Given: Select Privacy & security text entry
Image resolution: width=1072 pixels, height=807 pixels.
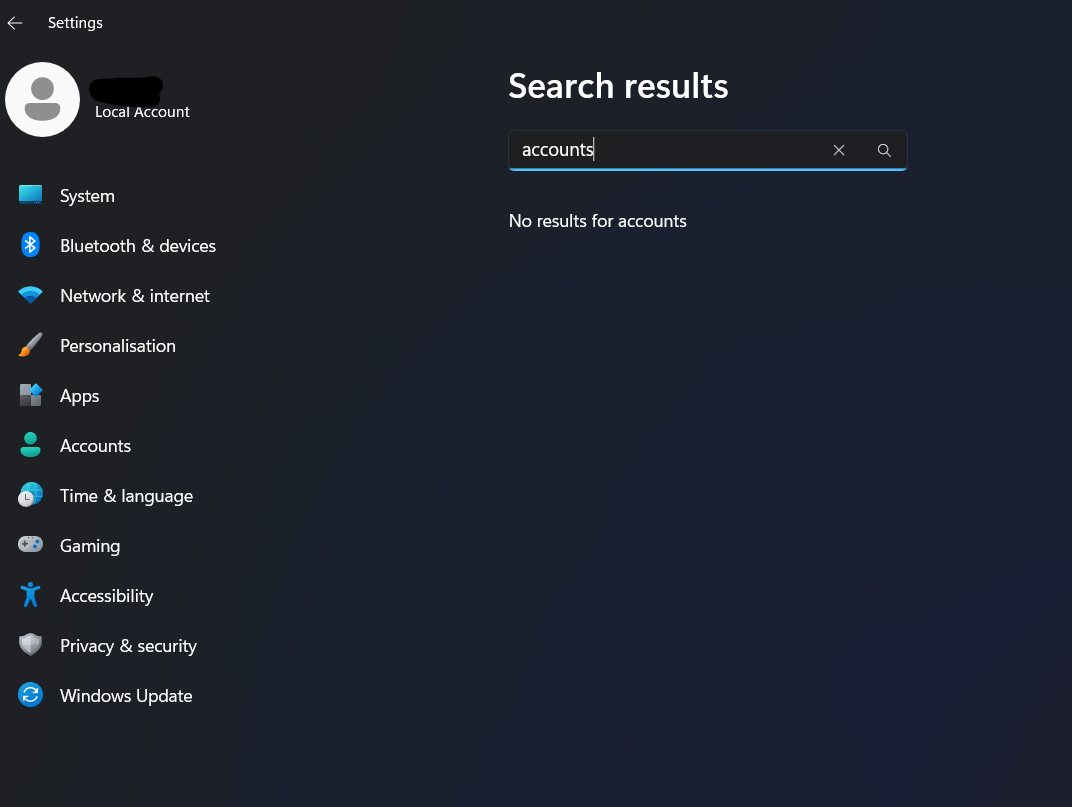Looking at the screenshot, I should point(129,646).
